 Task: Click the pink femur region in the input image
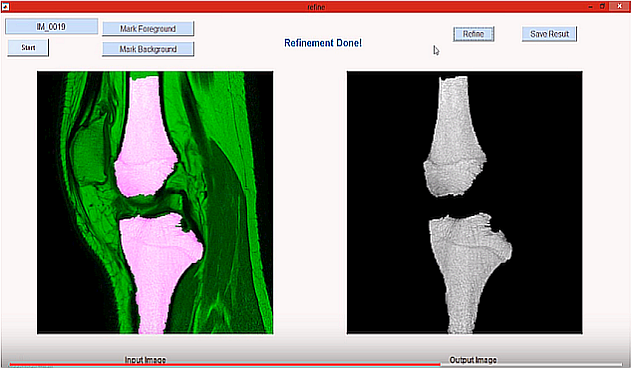(x=144, y=134)
